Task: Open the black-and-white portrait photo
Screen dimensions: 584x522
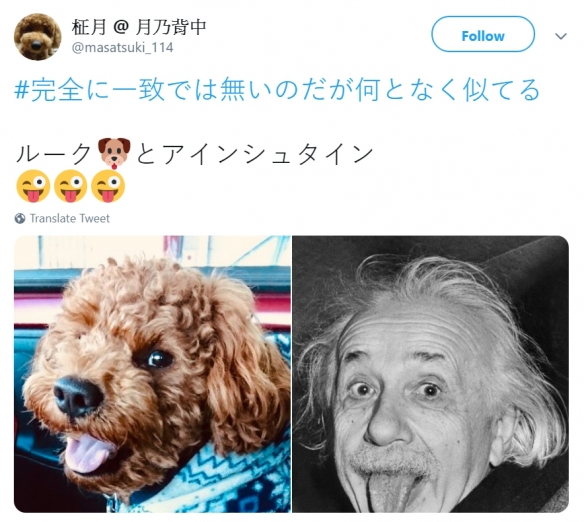Action: [431, 374]
